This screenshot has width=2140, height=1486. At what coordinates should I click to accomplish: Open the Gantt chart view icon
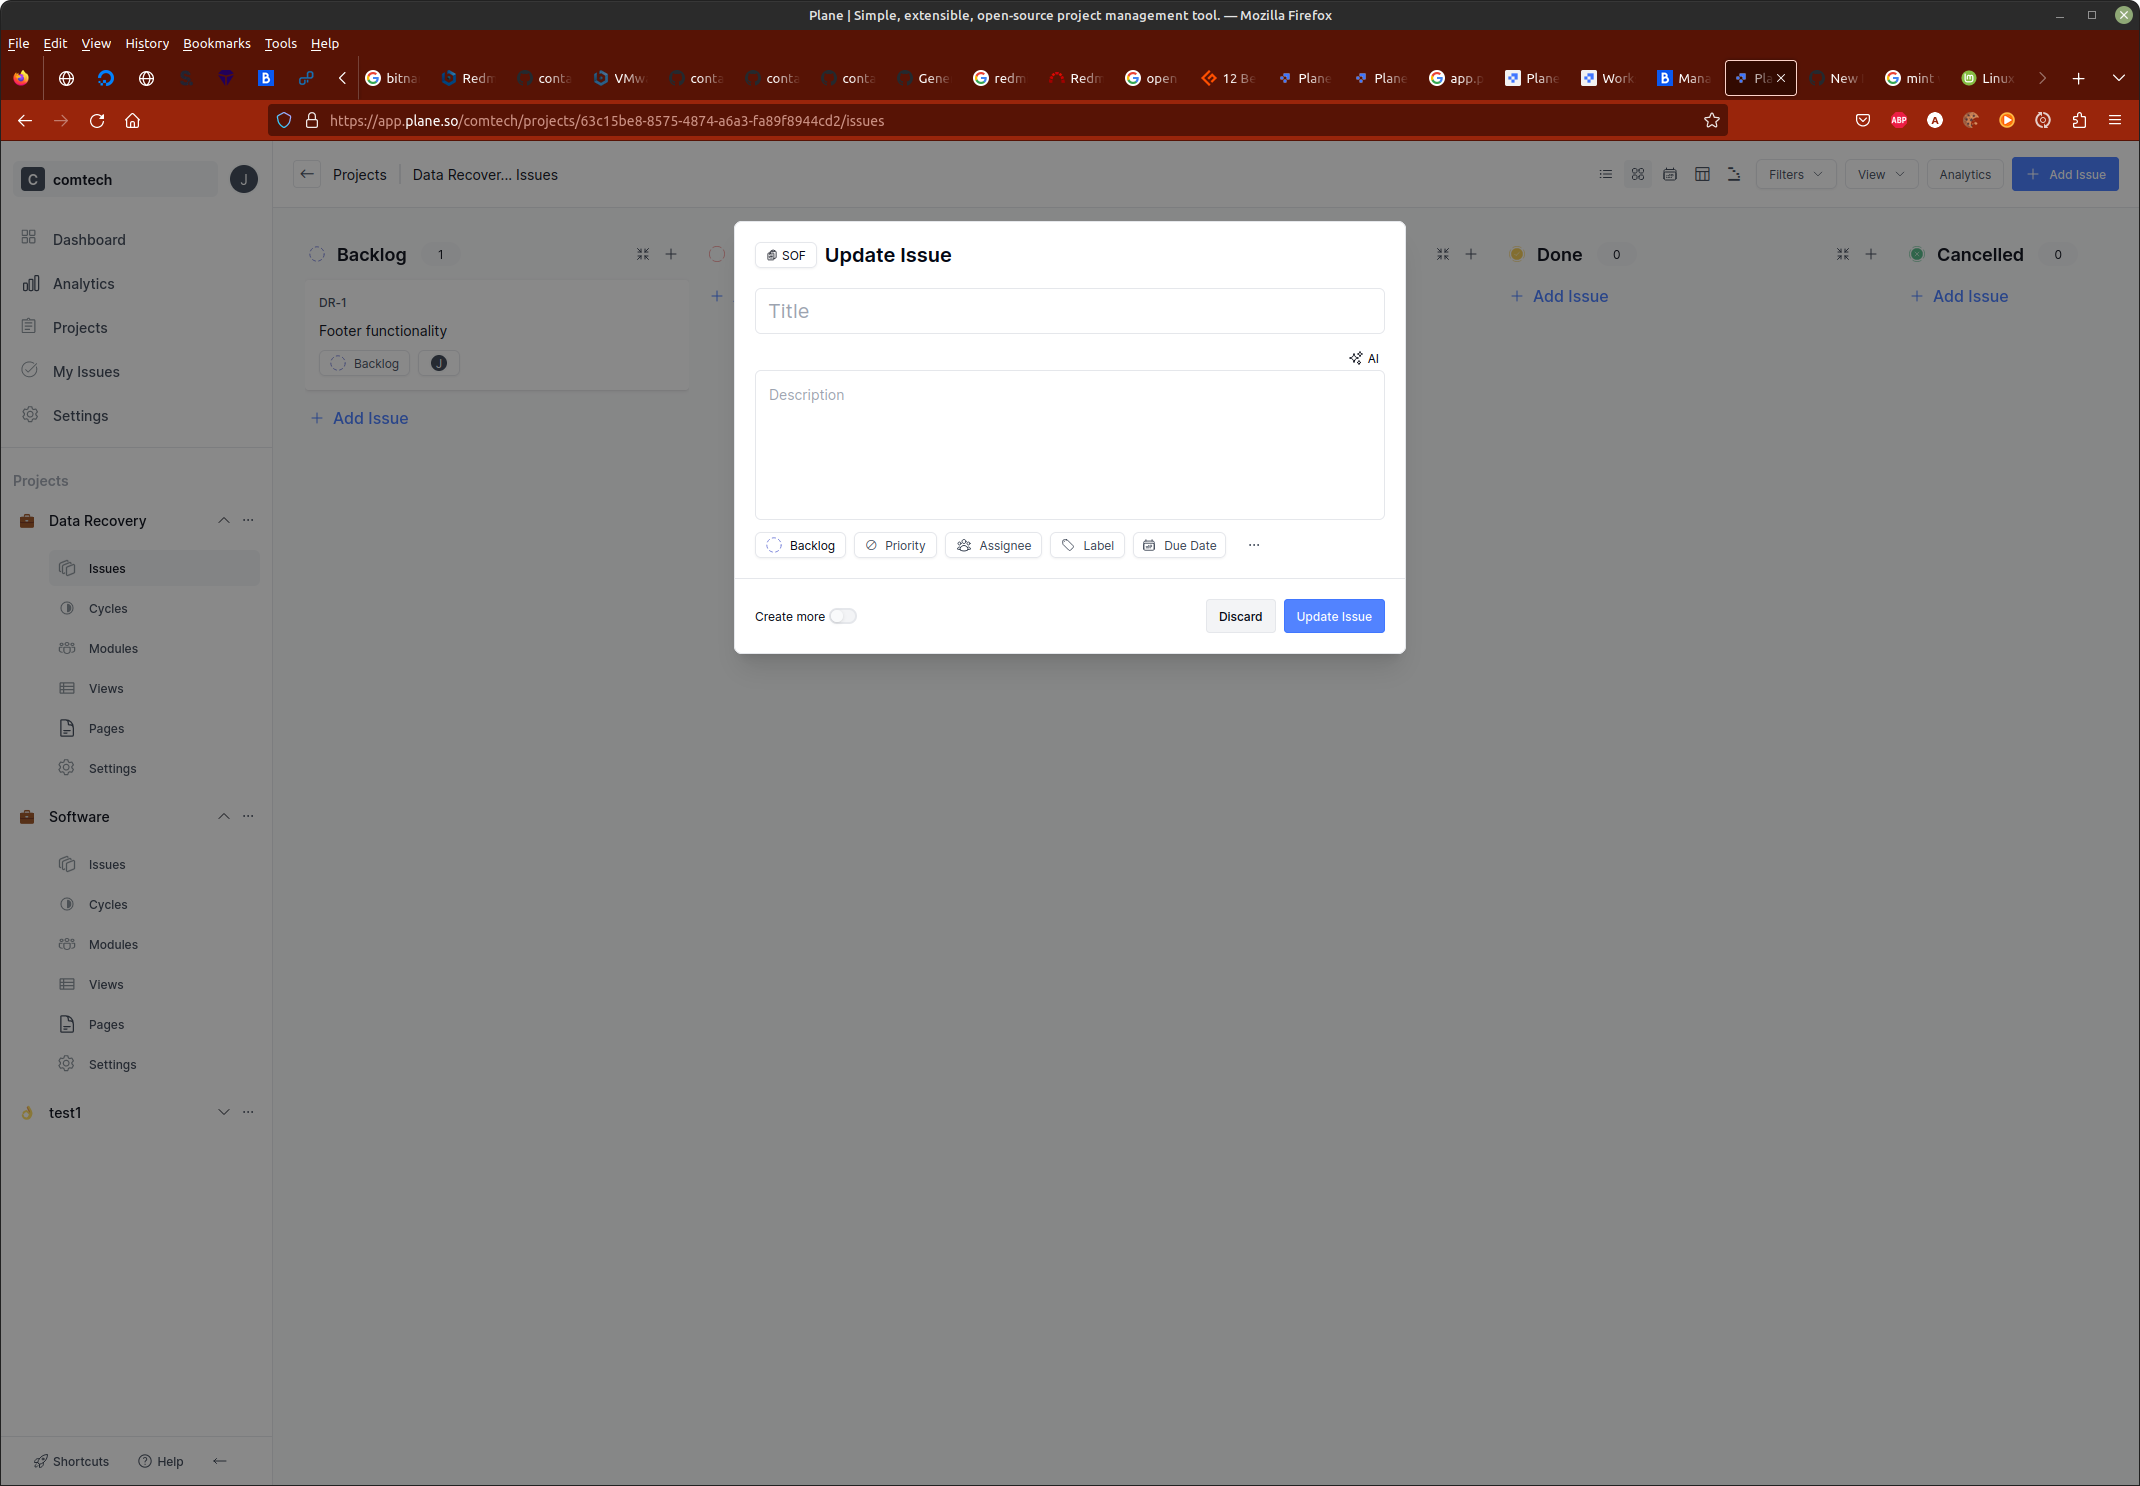(x=1733, y=174)
